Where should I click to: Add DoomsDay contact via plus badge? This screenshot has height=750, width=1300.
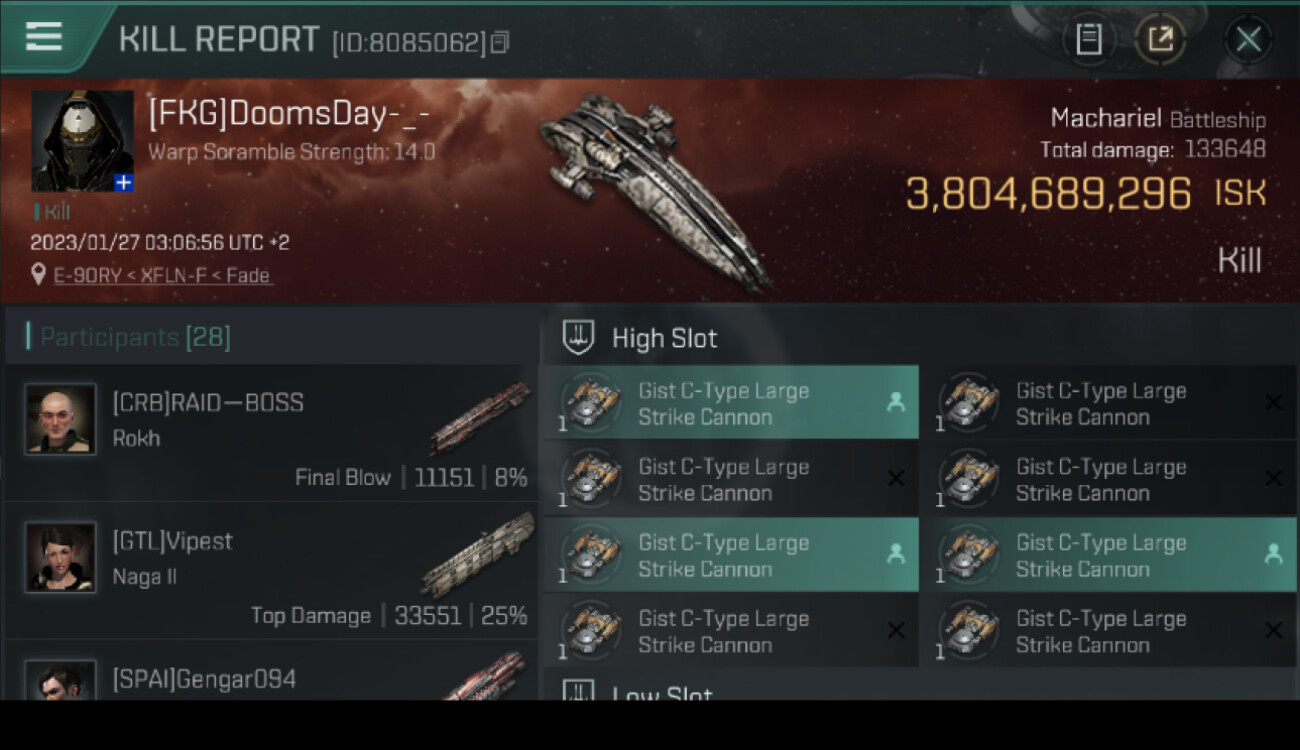pyautogui.click(x=123, y=183)
